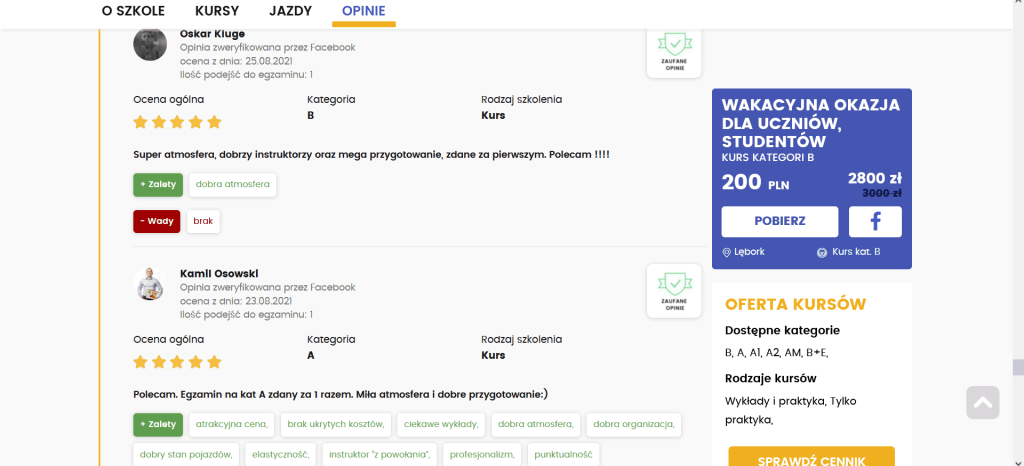This screenshot has width=1024, height=466.
Task: Switch to the KURSY tab
Action: [x=219, y=11]
